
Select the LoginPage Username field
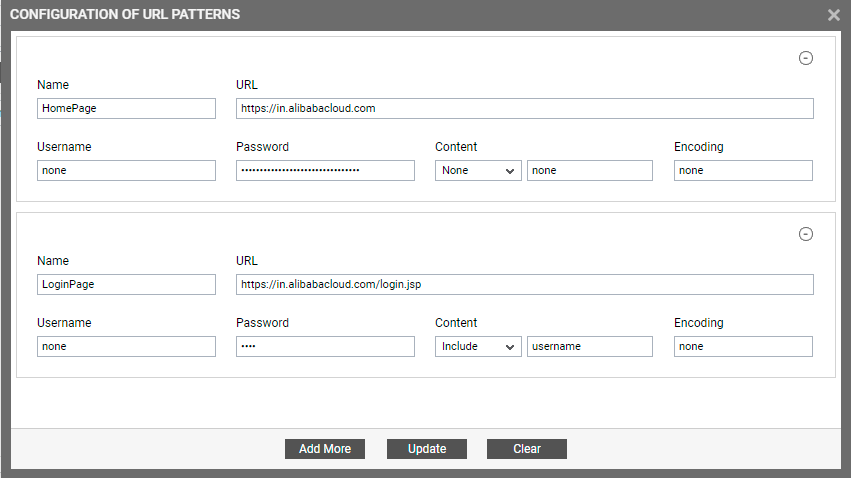pos(126,346)
